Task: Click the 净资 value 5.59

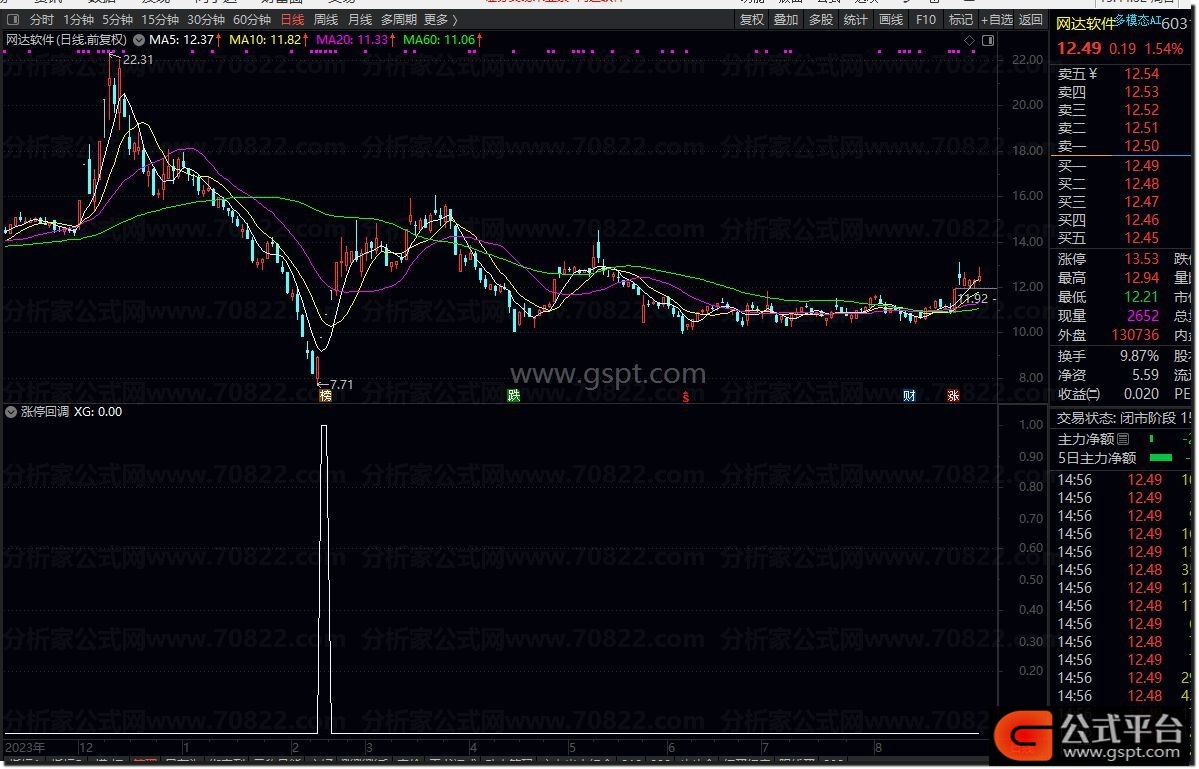Action: coord(1145,375)
